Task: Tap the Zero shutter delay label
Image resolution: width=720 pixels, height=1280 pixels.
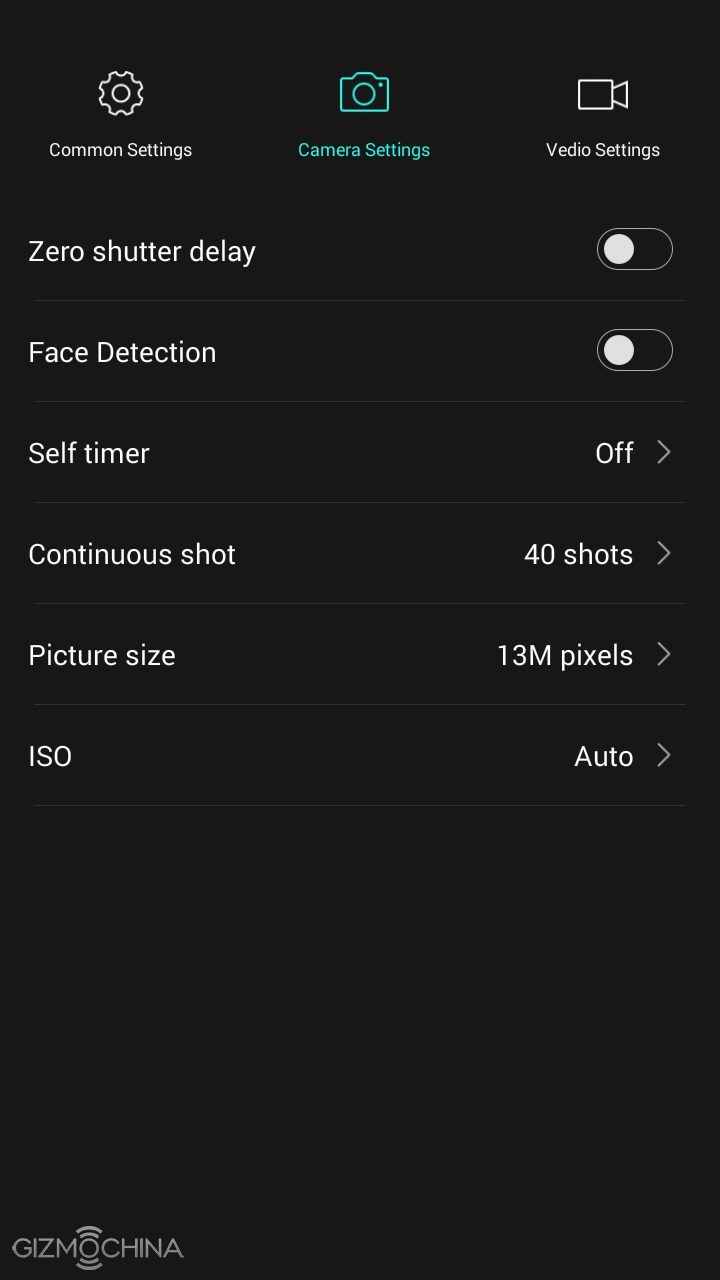Action: pyautogui.click(x=142, y=251)
